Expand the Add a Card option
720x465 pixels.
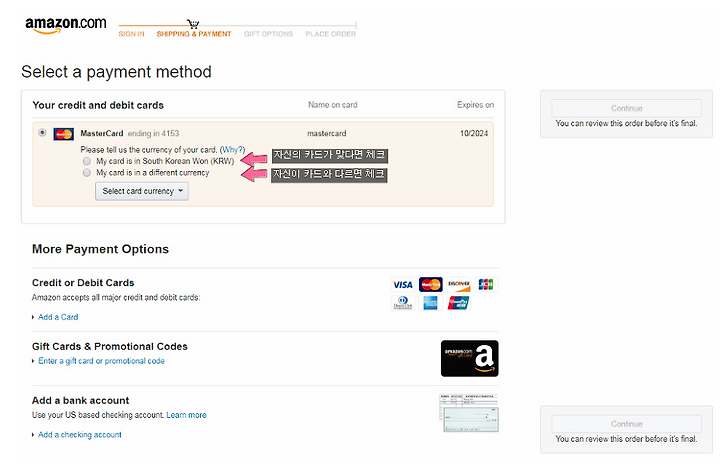[x=58, y=317]
